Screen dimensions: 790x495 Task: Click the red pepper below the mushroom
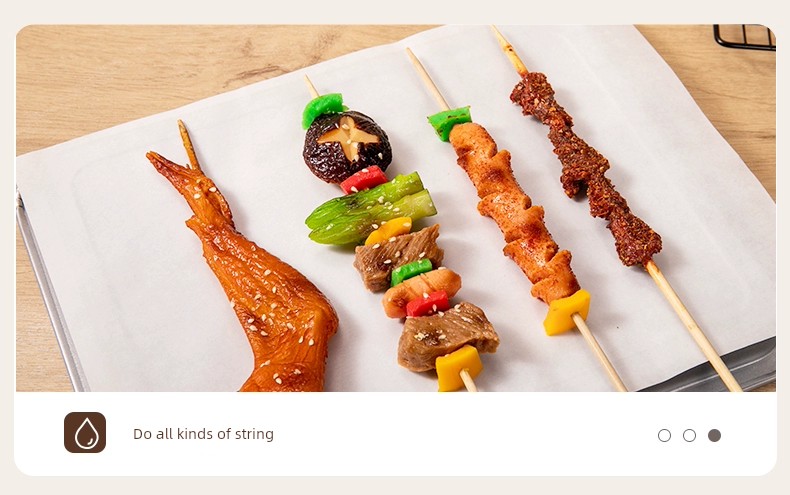[364, 179]
